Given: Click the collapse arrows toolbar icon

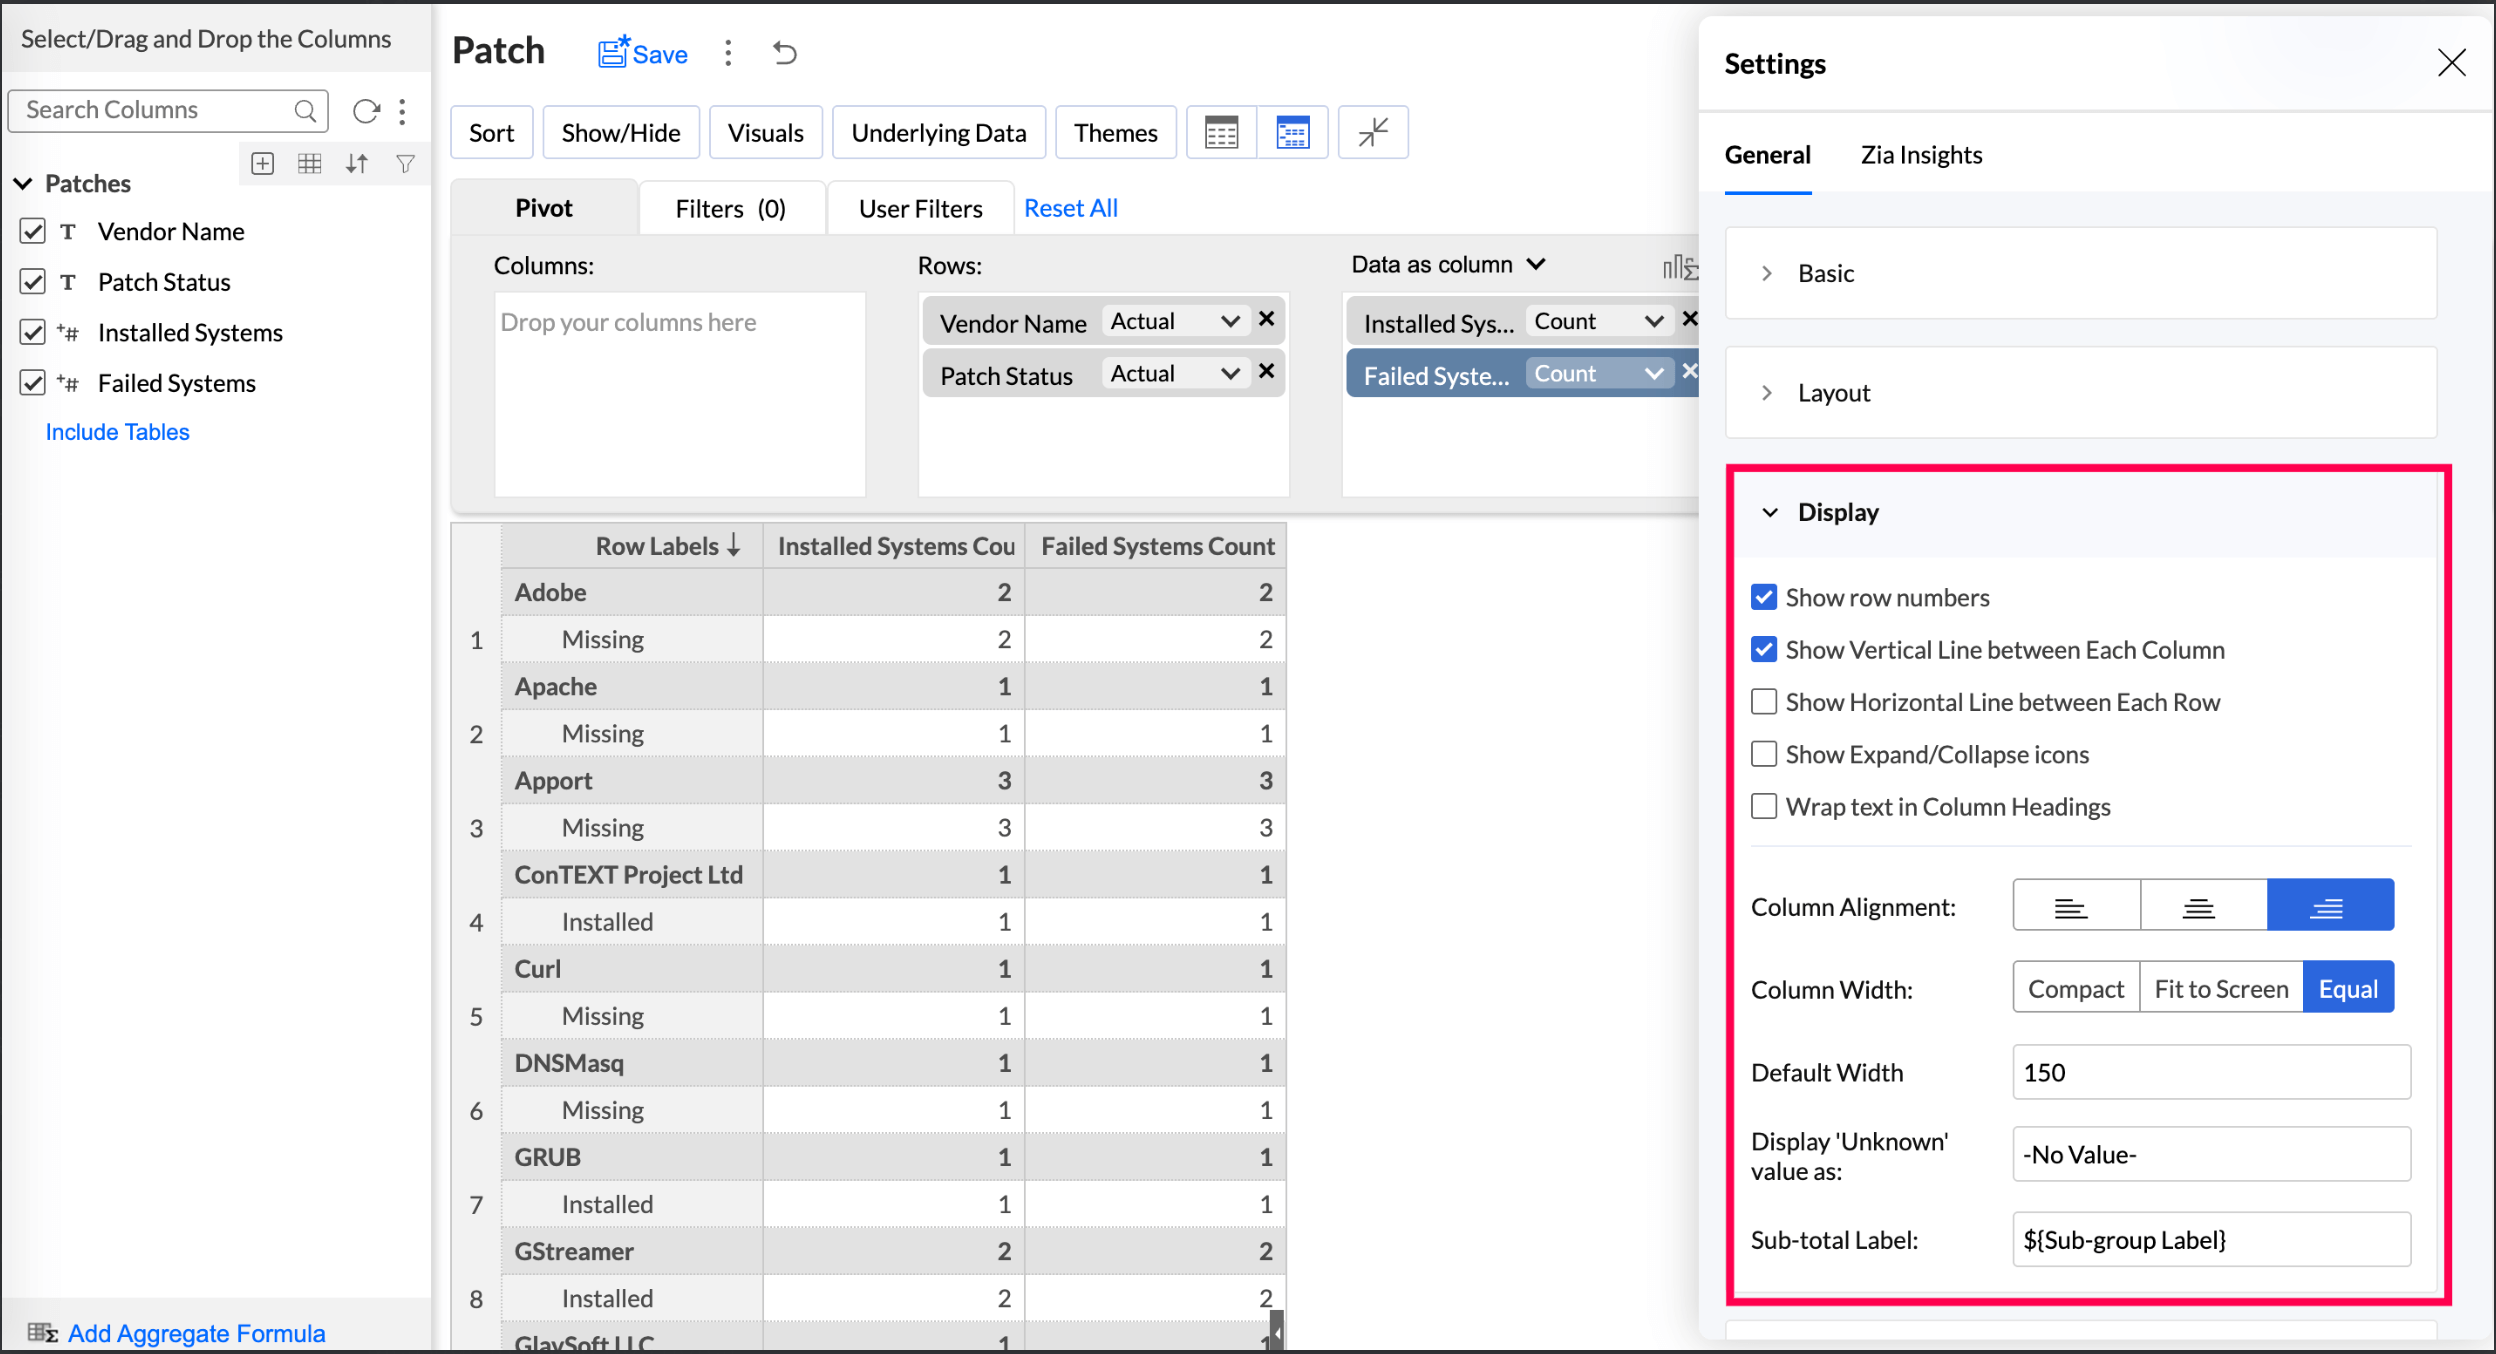Looking at the screenshot, I should point(1373,132).
